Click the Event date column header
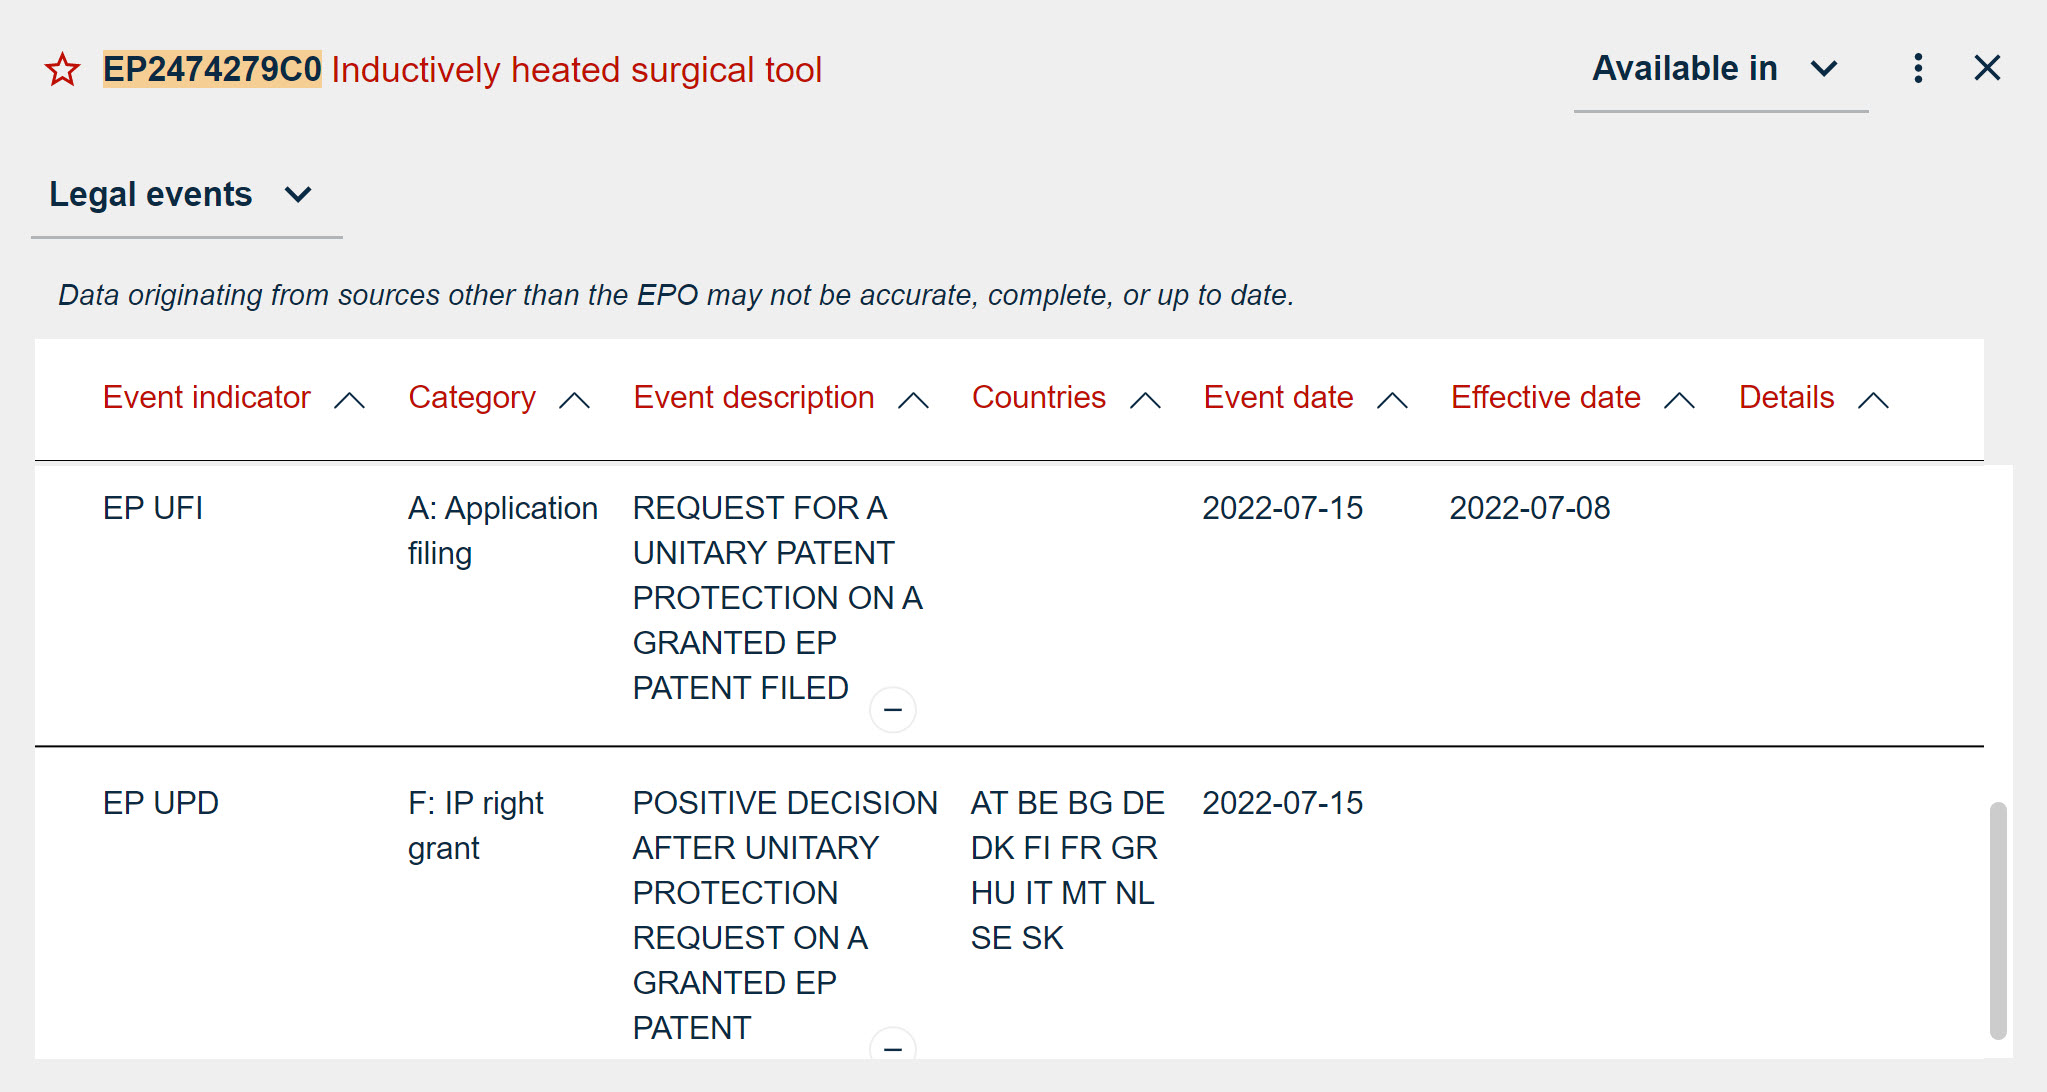The width and height of the screenshot is (2047, 1092). (1278, 398)
